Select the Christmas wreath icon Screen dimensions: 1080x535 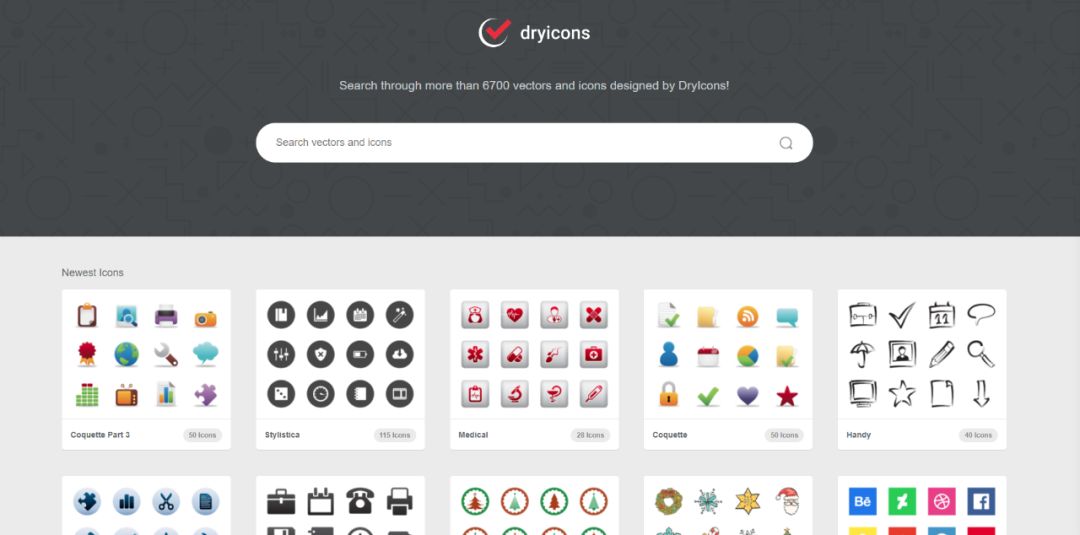pos(668,501)
